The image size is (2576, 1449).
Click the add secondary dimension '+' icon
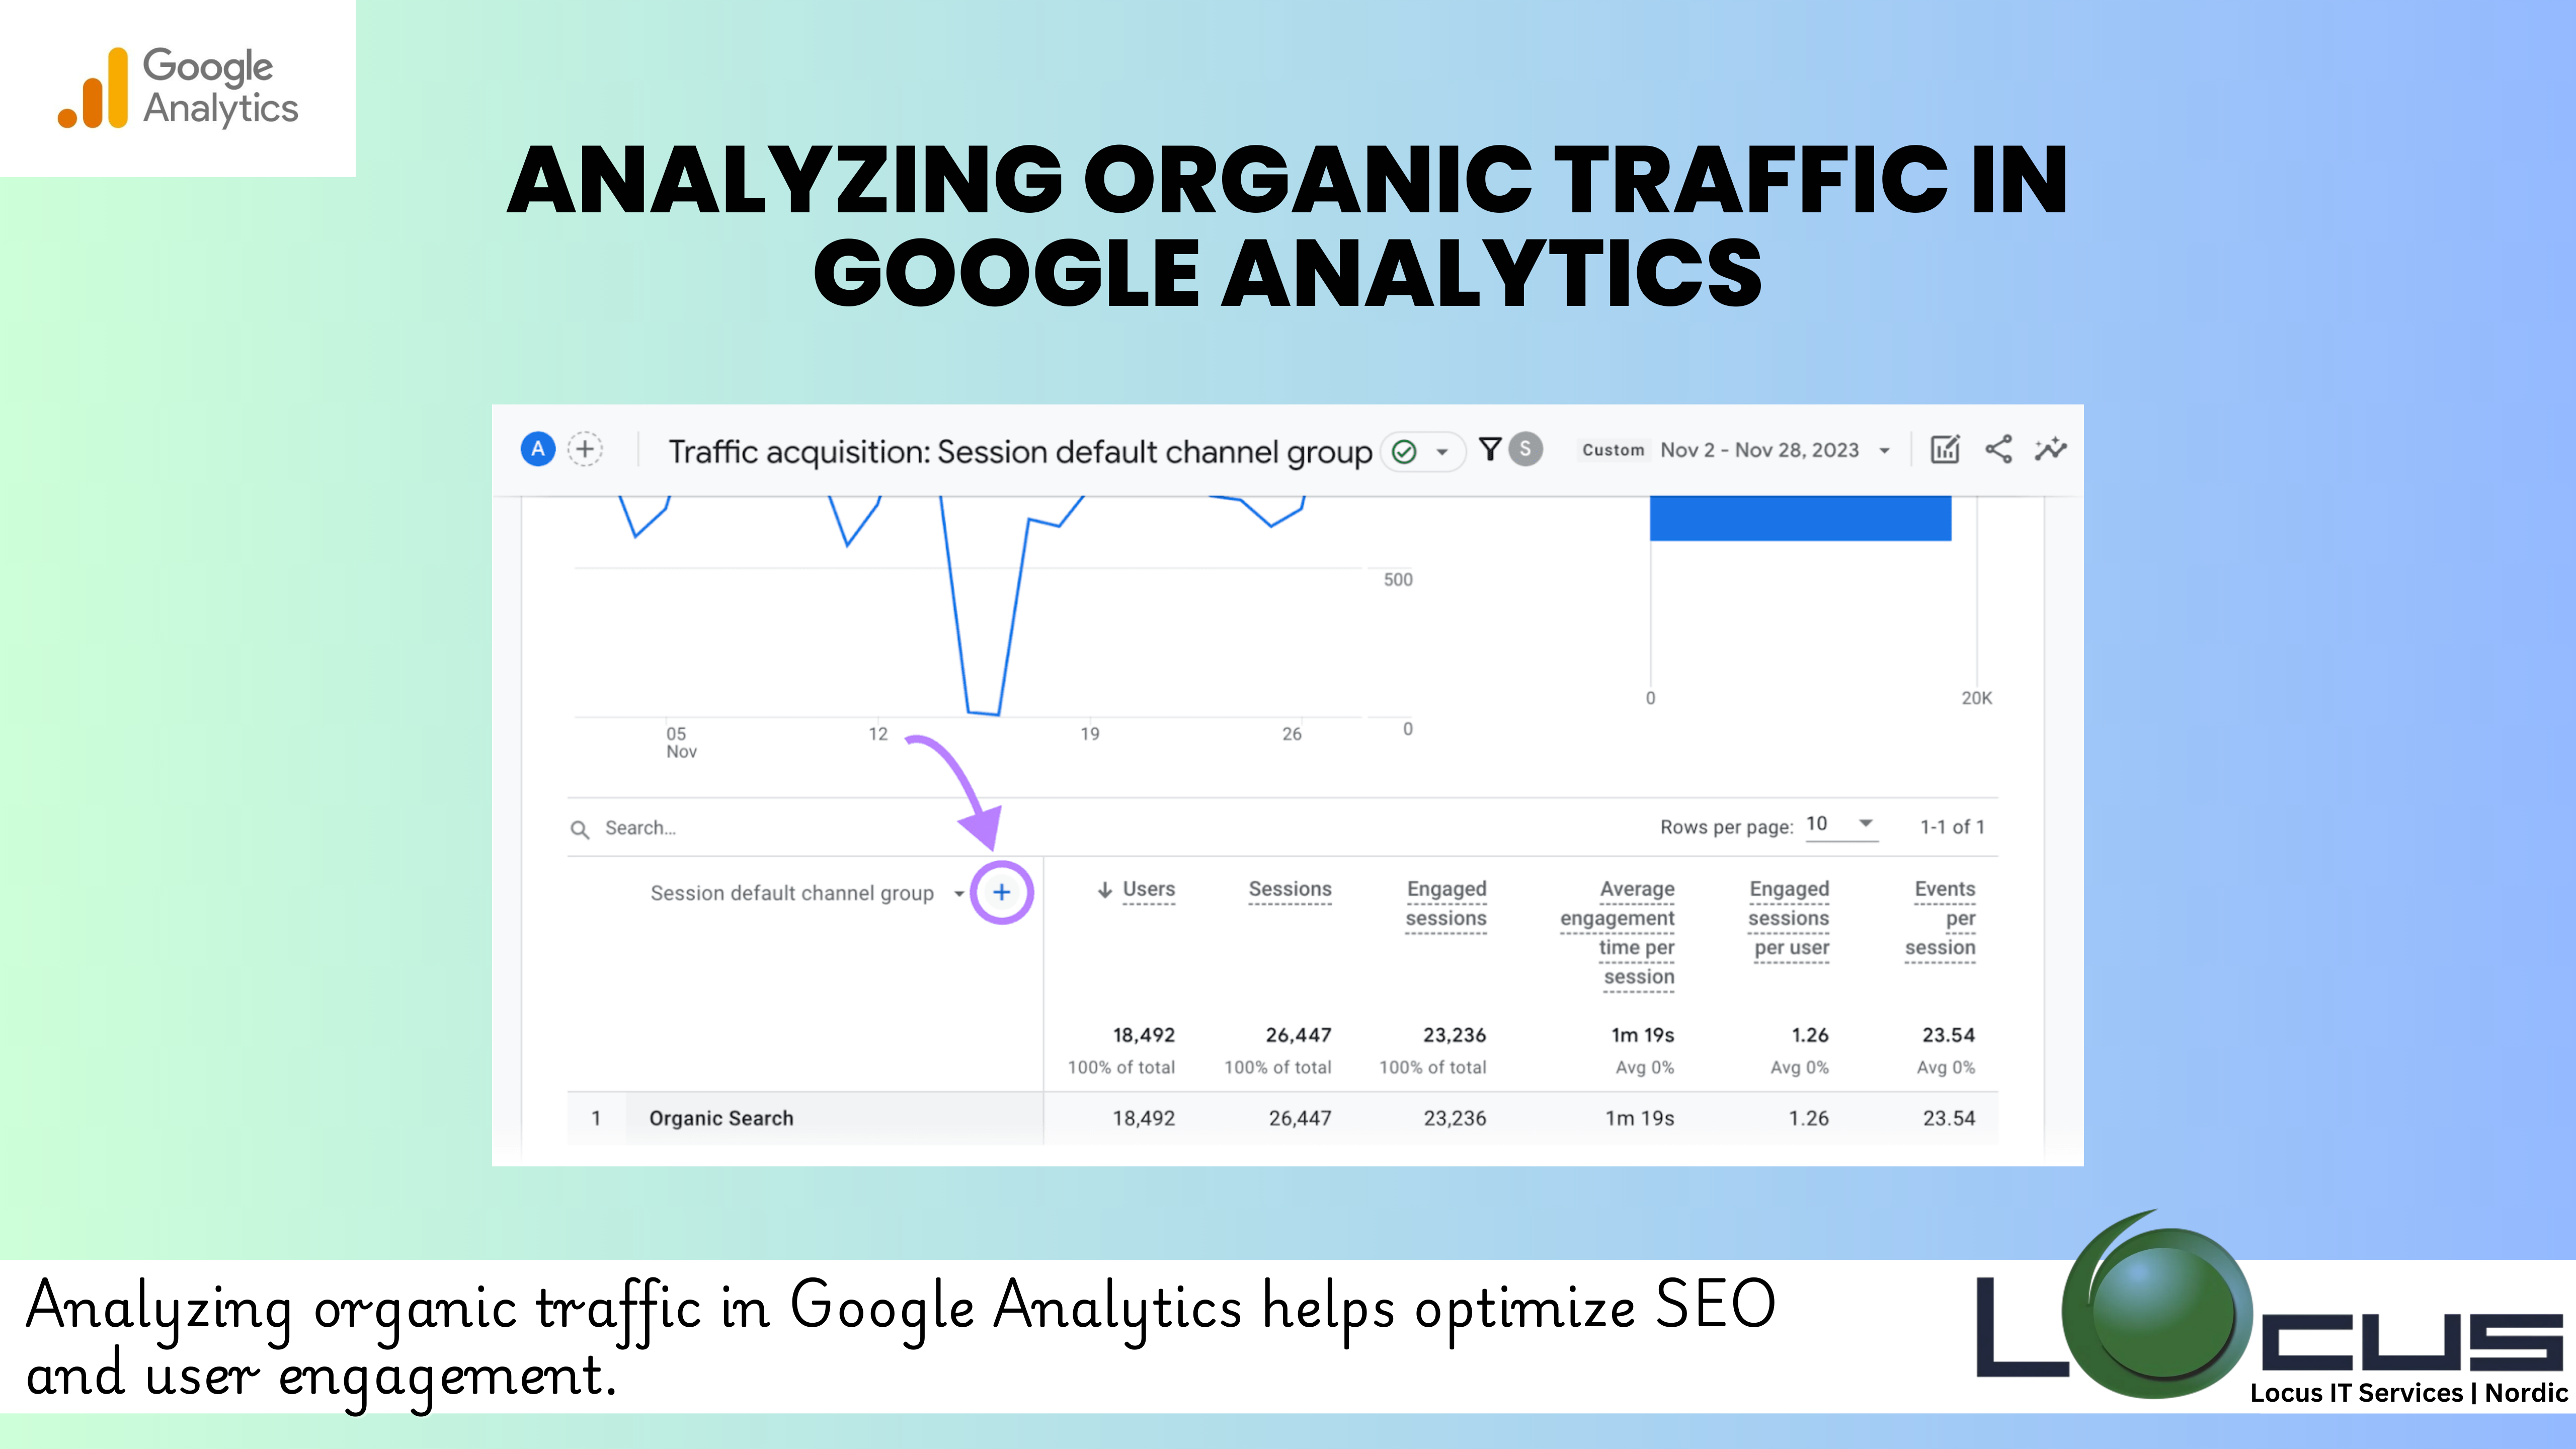[x=1001, y=892]
